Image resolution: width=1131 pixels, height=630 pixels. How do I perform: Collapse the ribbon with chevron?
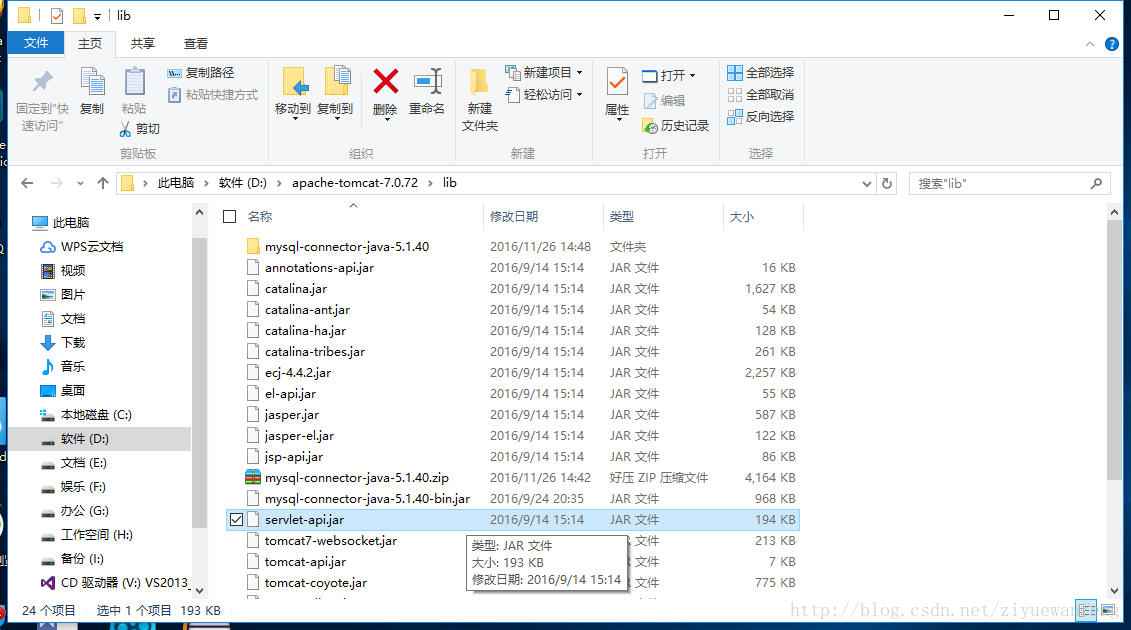[1089, 44]
